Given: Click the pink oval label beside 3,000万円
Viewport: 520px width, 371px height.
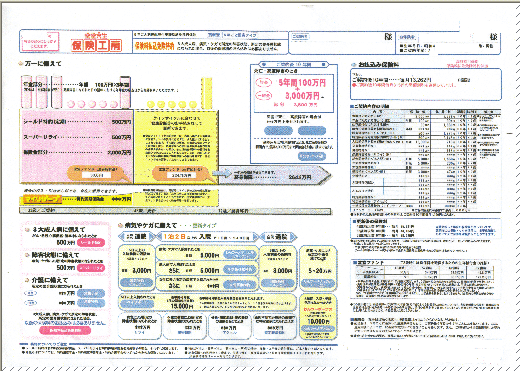Looking at the screenshot, I should [x=263, y=96].
